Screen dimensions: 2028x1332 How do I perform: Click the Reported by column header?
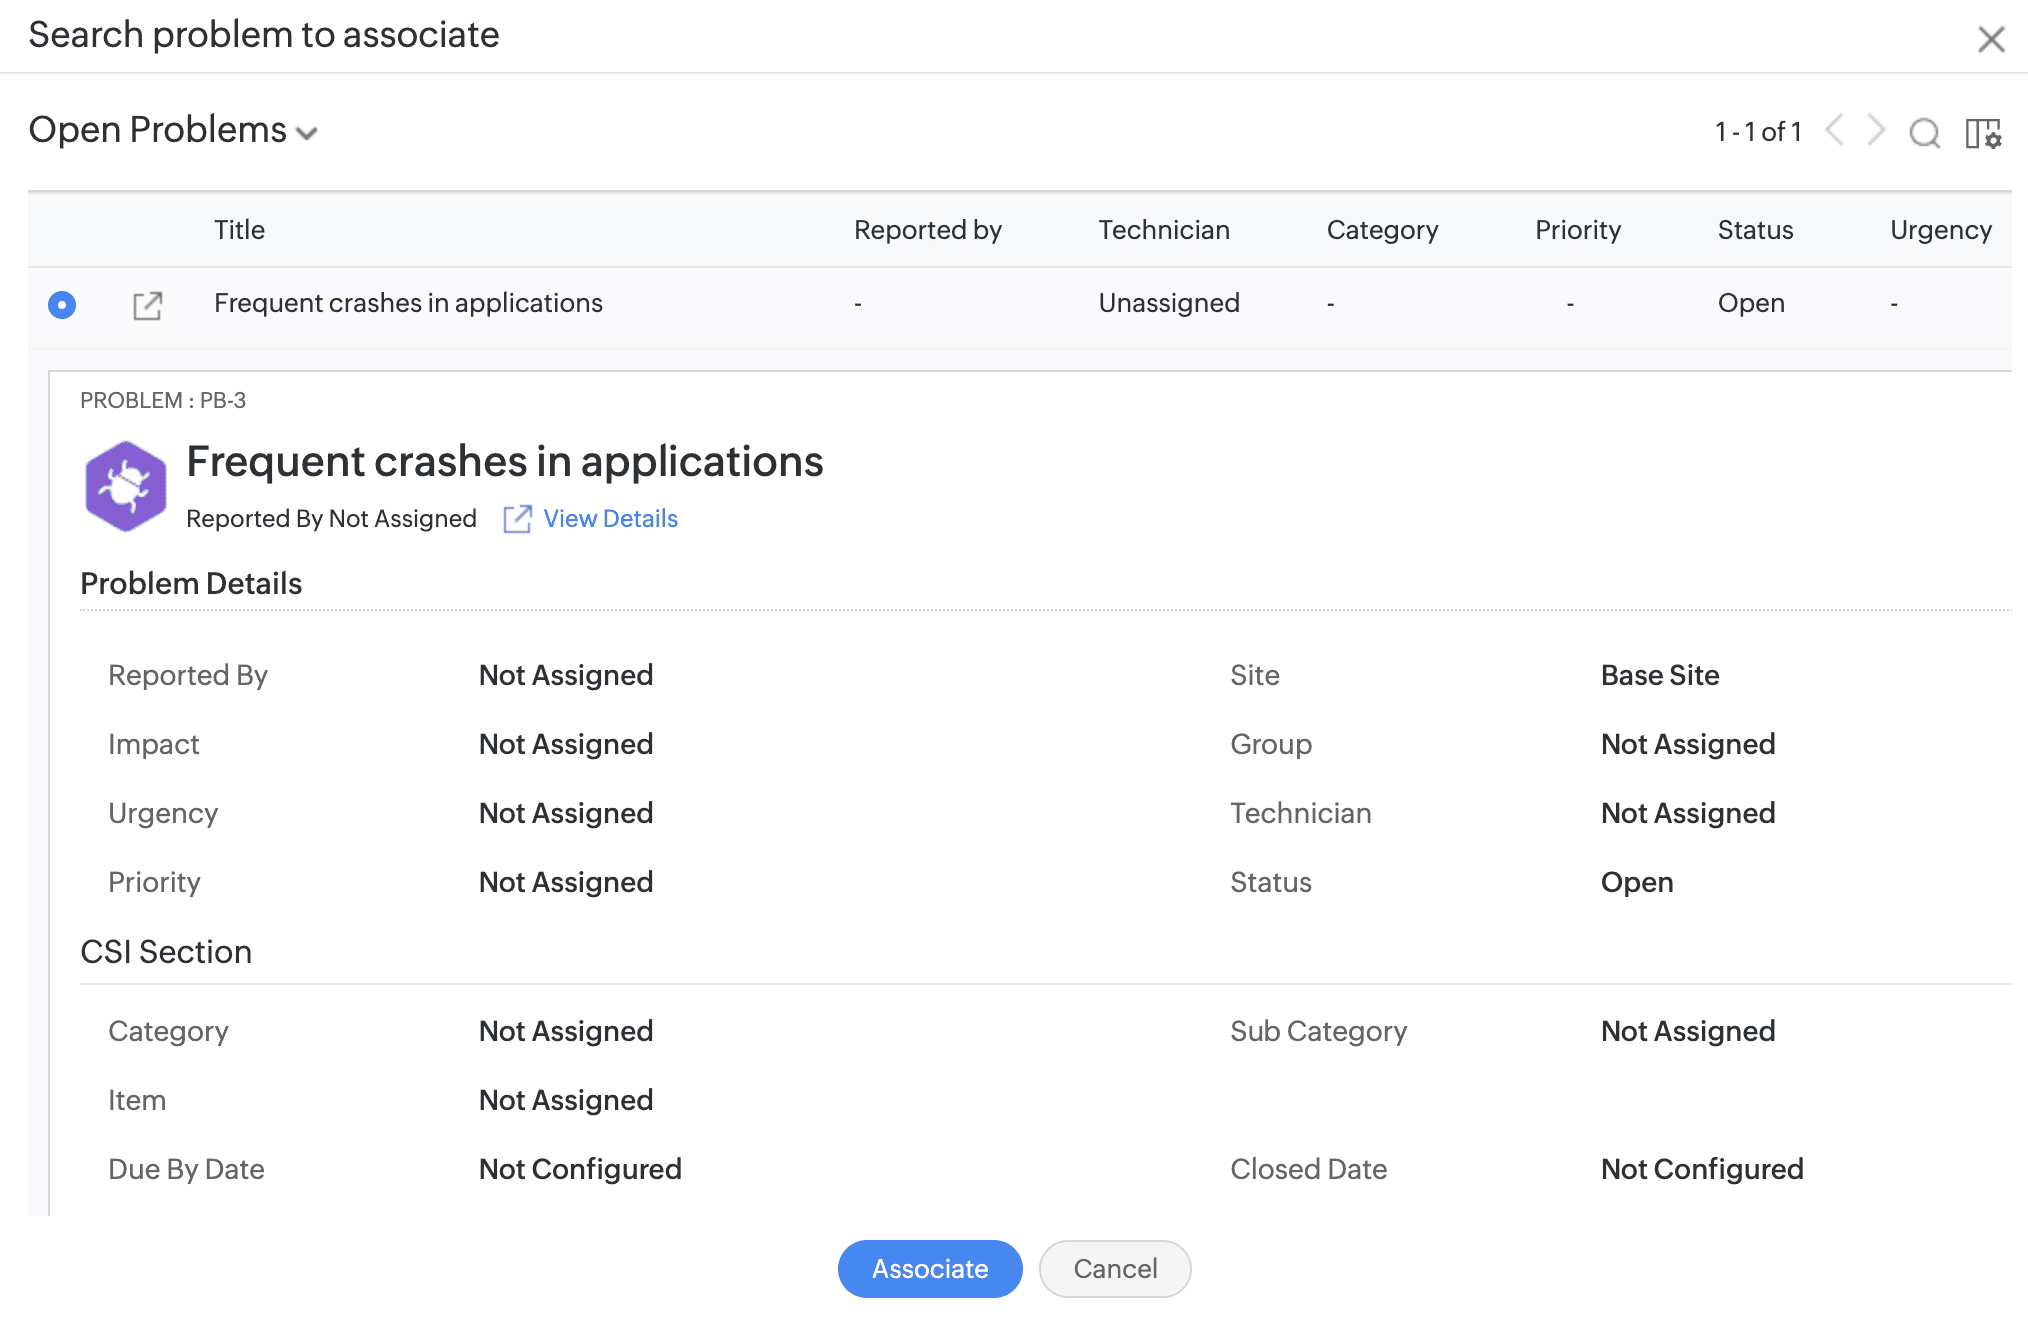coord(927,230)
